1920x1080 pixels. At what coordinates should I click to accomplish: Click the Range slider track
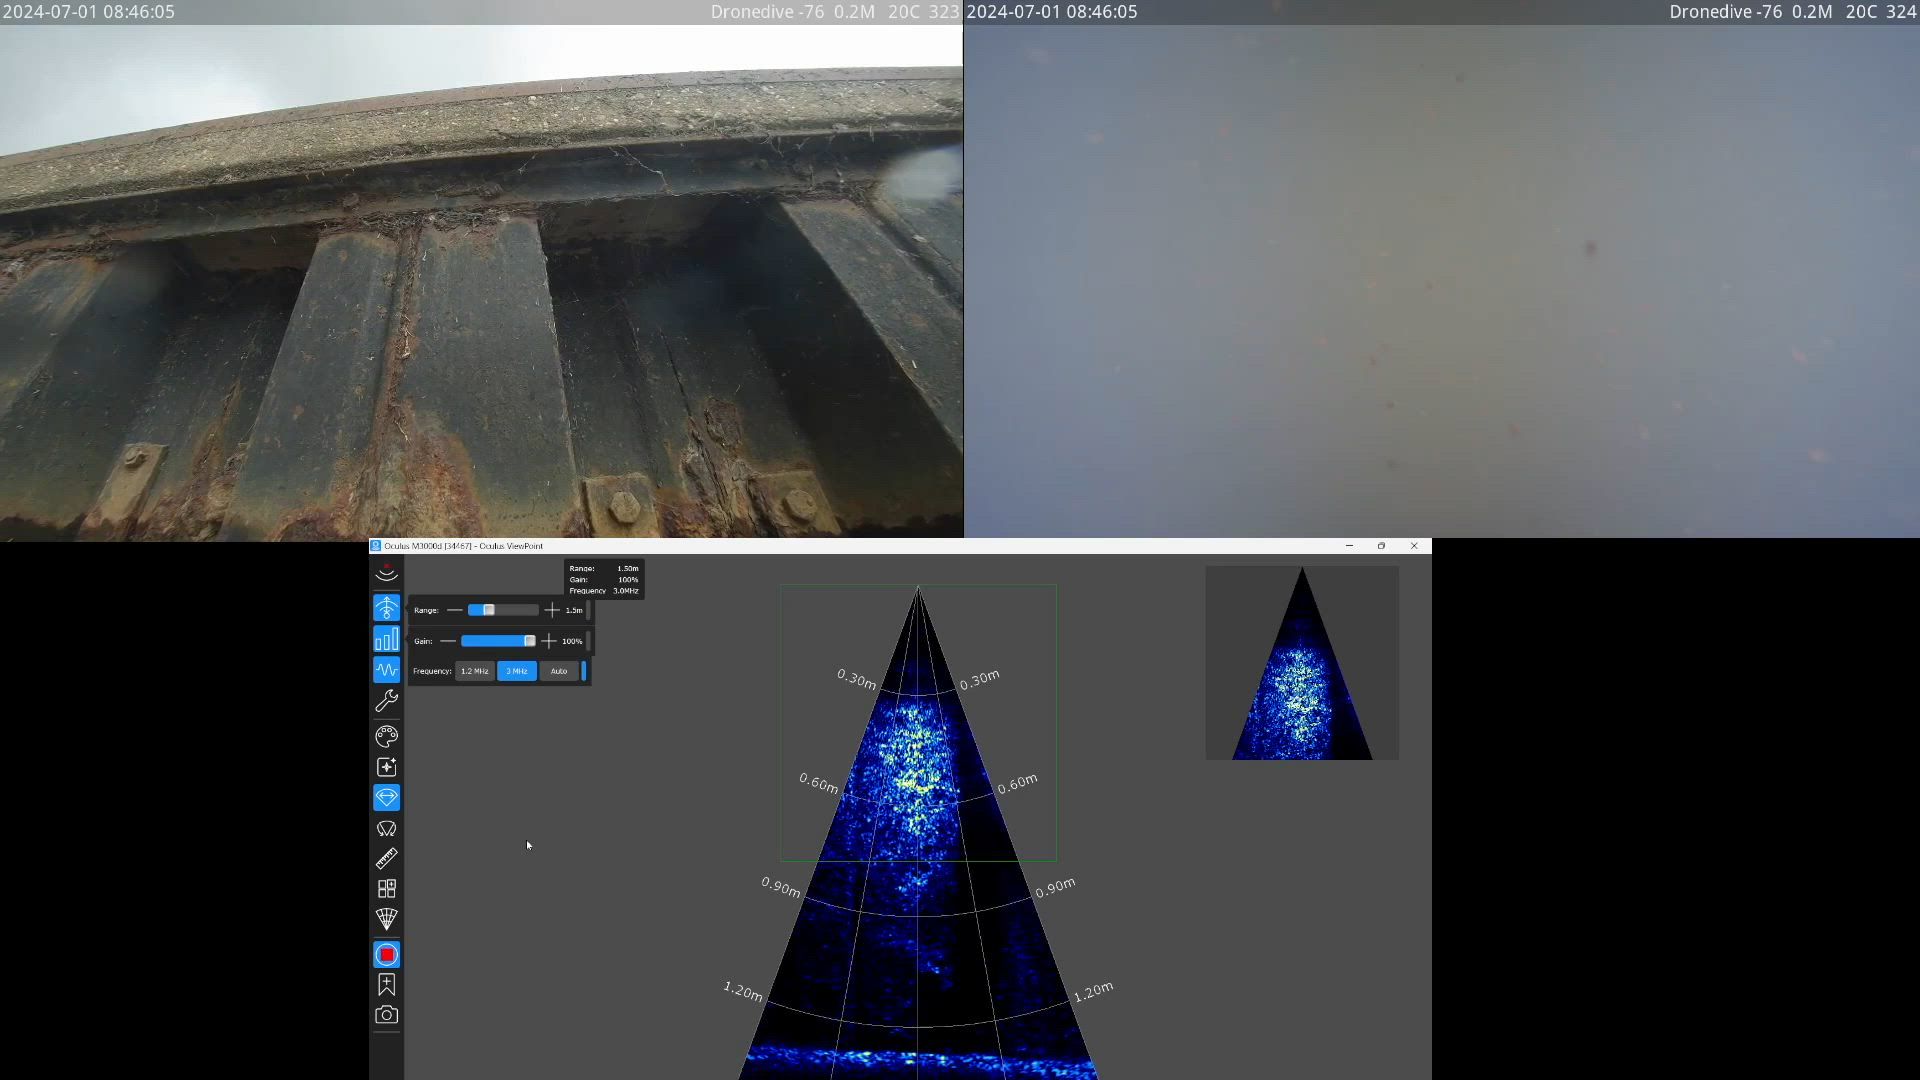click(x=503, y=610)
